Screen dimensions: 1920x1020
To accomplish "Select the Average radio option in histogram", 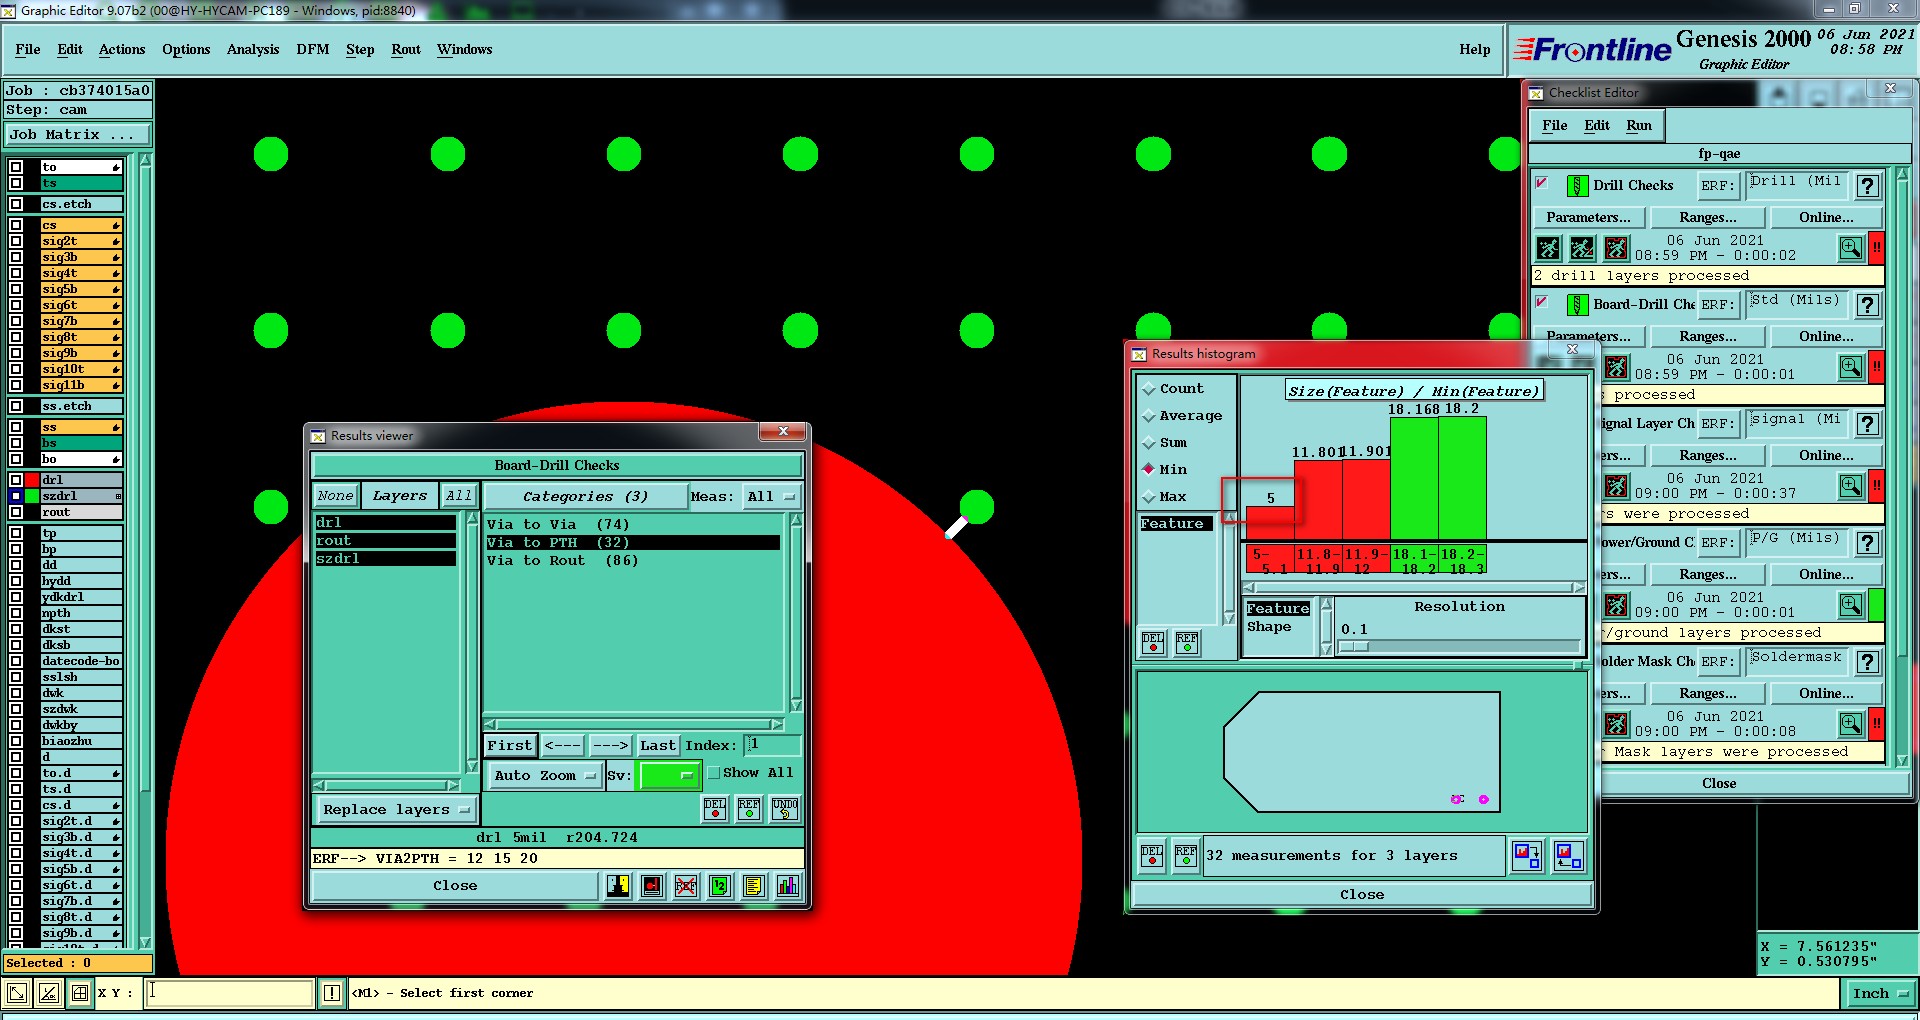I will [1149, 416].
